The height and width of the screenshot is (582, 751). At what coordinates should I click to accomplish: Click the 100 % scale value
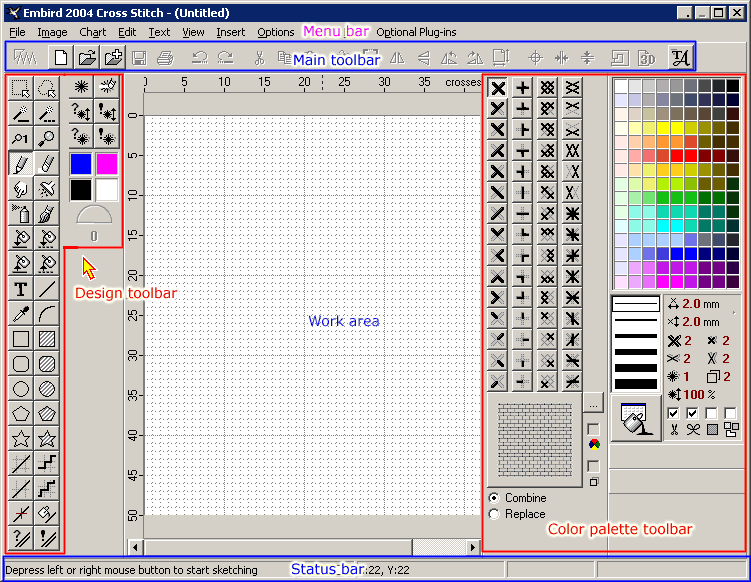(x=699, y=395)
